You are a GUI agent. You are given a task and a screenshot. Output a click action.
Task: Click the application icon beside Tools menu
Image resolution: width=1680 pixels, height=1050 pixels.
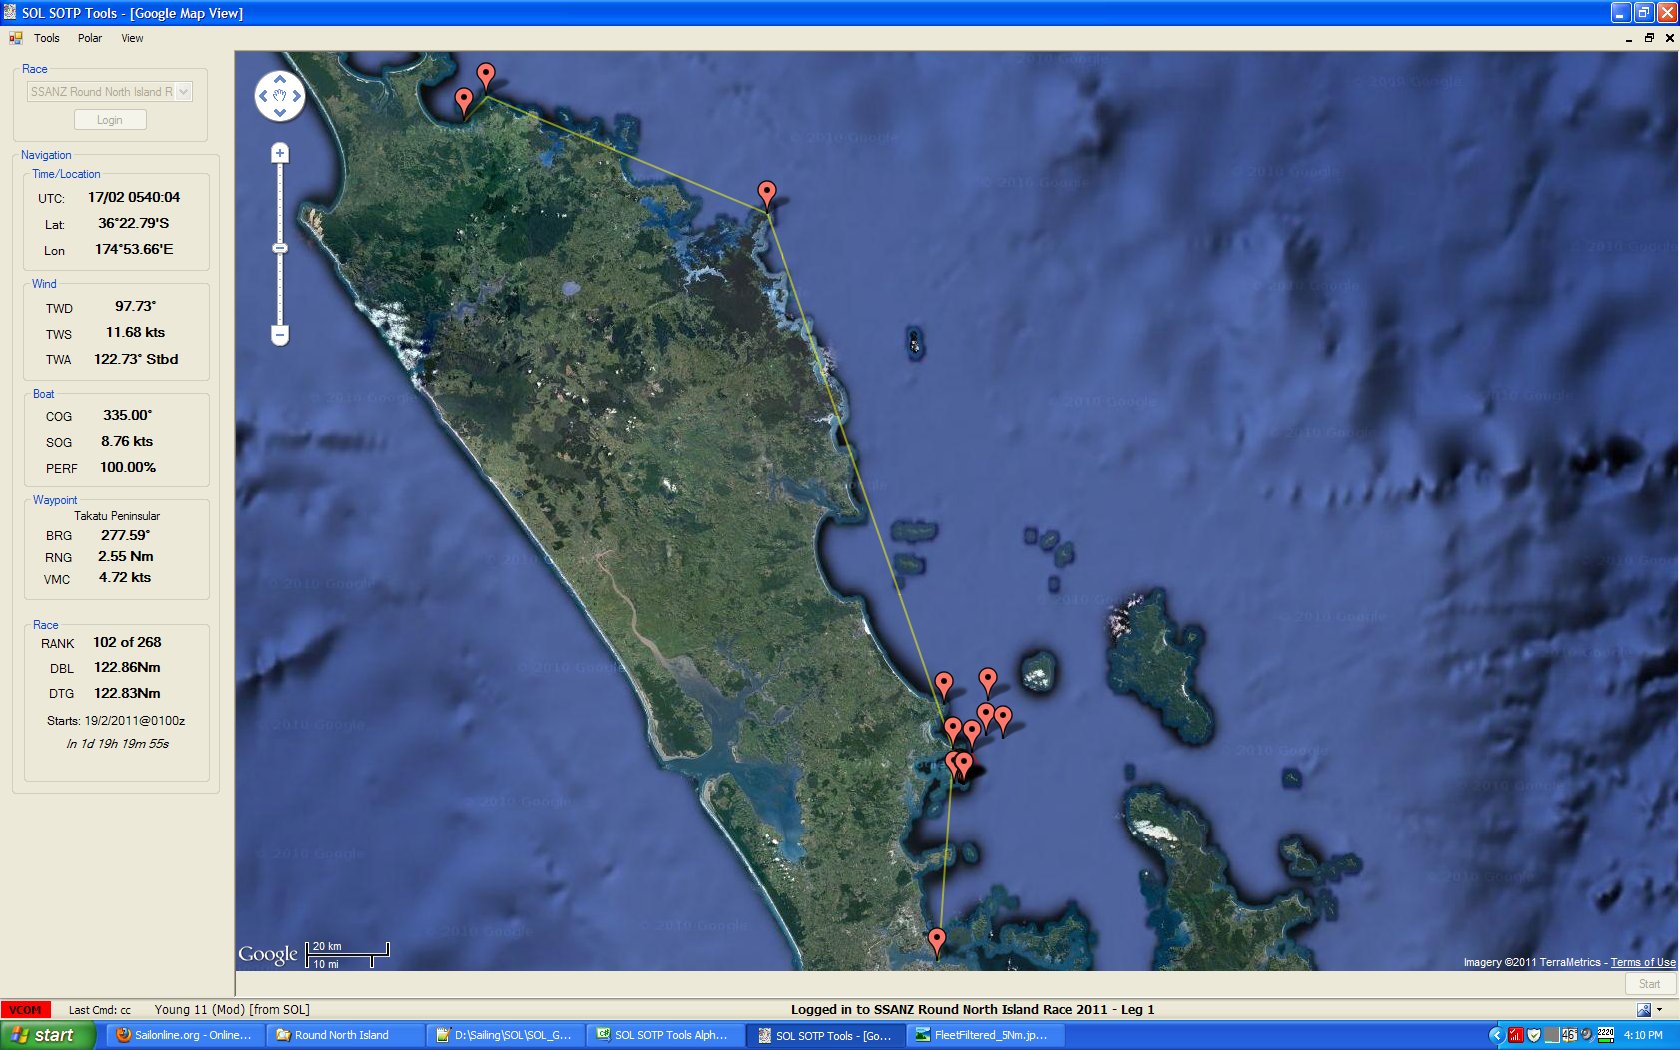coord(16,38)
